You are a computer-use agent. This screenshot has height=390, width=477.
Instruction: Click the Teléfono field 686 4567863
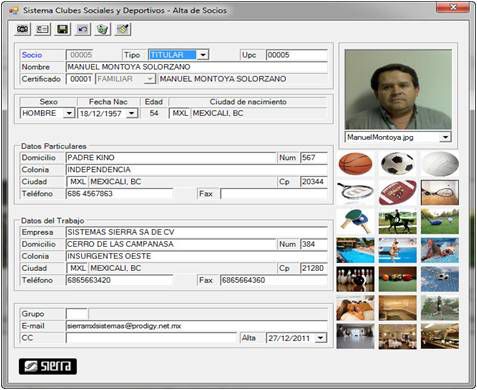pos(119,194)
